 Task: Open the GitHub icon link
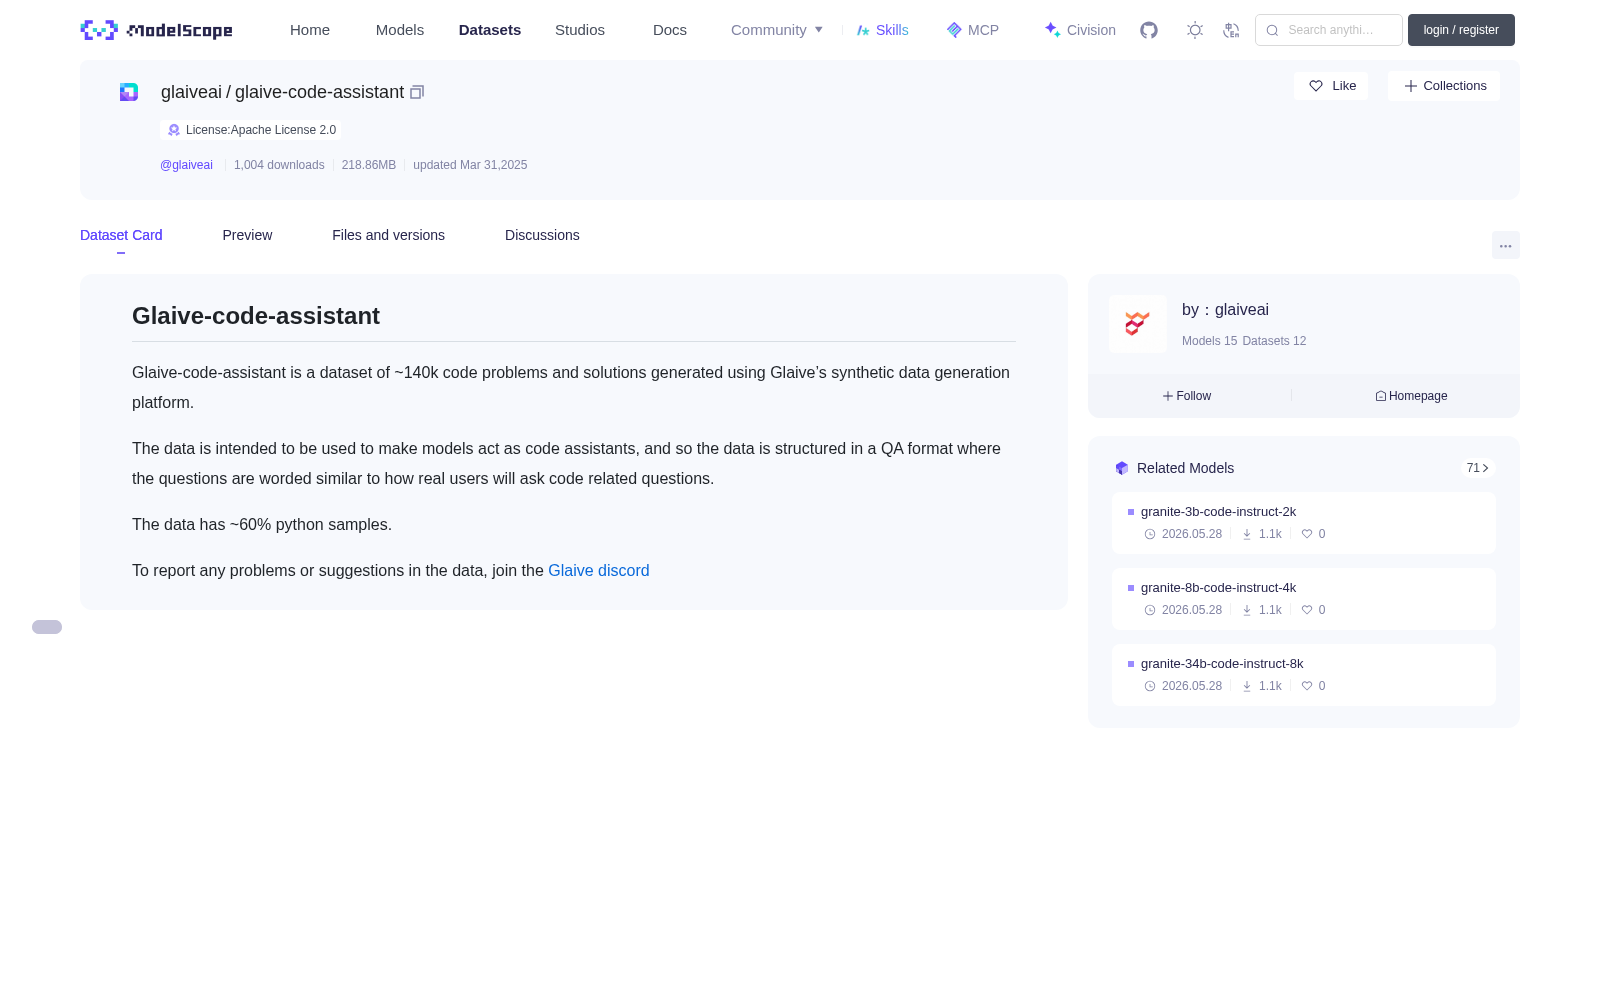click(x=1149, y=30)
